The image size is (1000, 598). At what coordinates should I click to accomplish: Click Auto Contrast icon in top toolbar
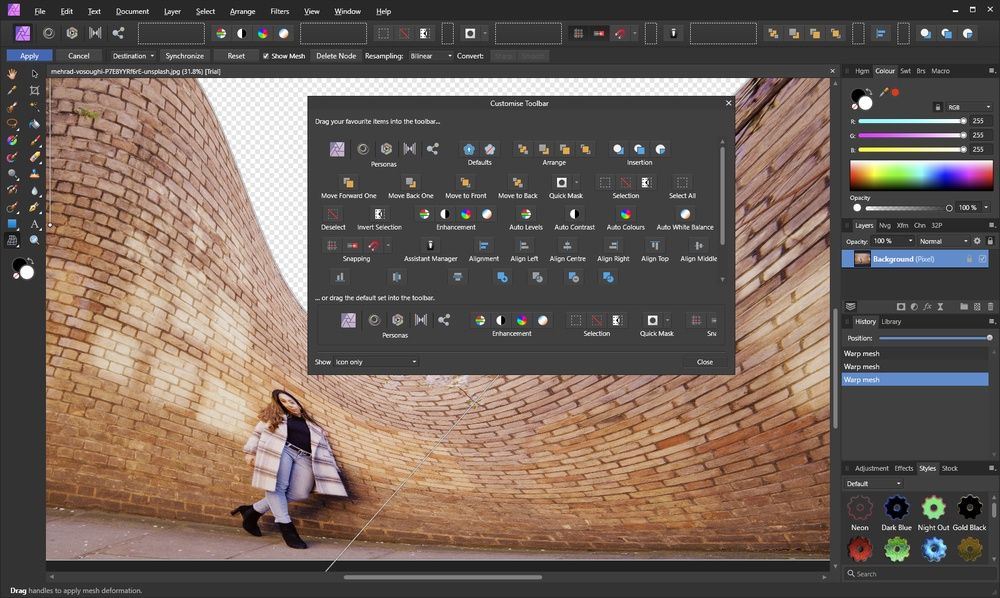click(x=242, y=33)
